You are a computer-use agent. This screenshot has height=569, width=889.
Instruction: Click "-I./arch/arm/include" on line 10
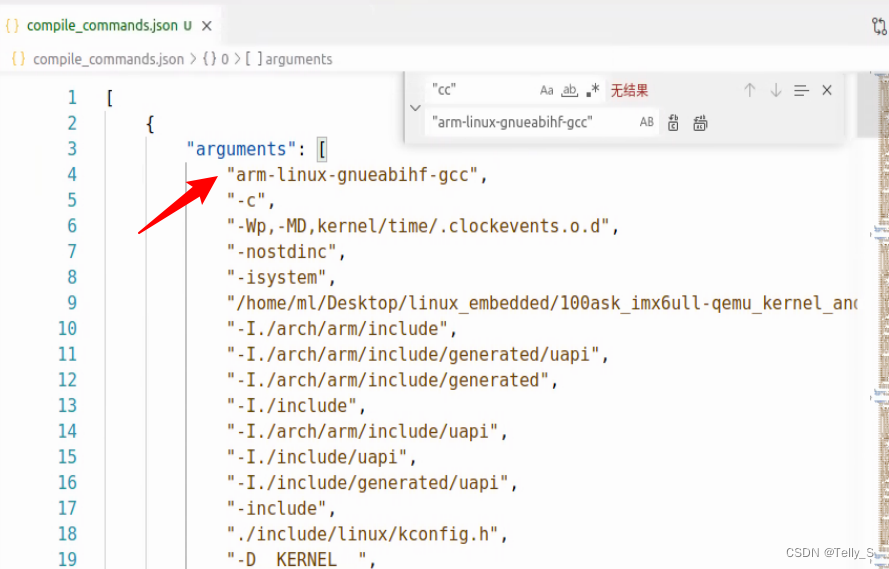[x=338, y=329]
